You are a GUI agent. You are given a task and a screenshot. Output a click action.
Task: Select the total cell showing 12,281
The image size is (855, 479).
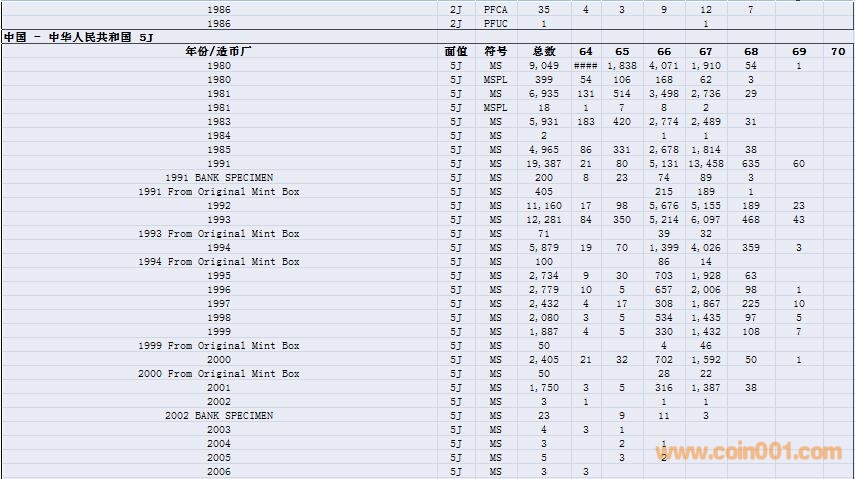click(543, 219)
